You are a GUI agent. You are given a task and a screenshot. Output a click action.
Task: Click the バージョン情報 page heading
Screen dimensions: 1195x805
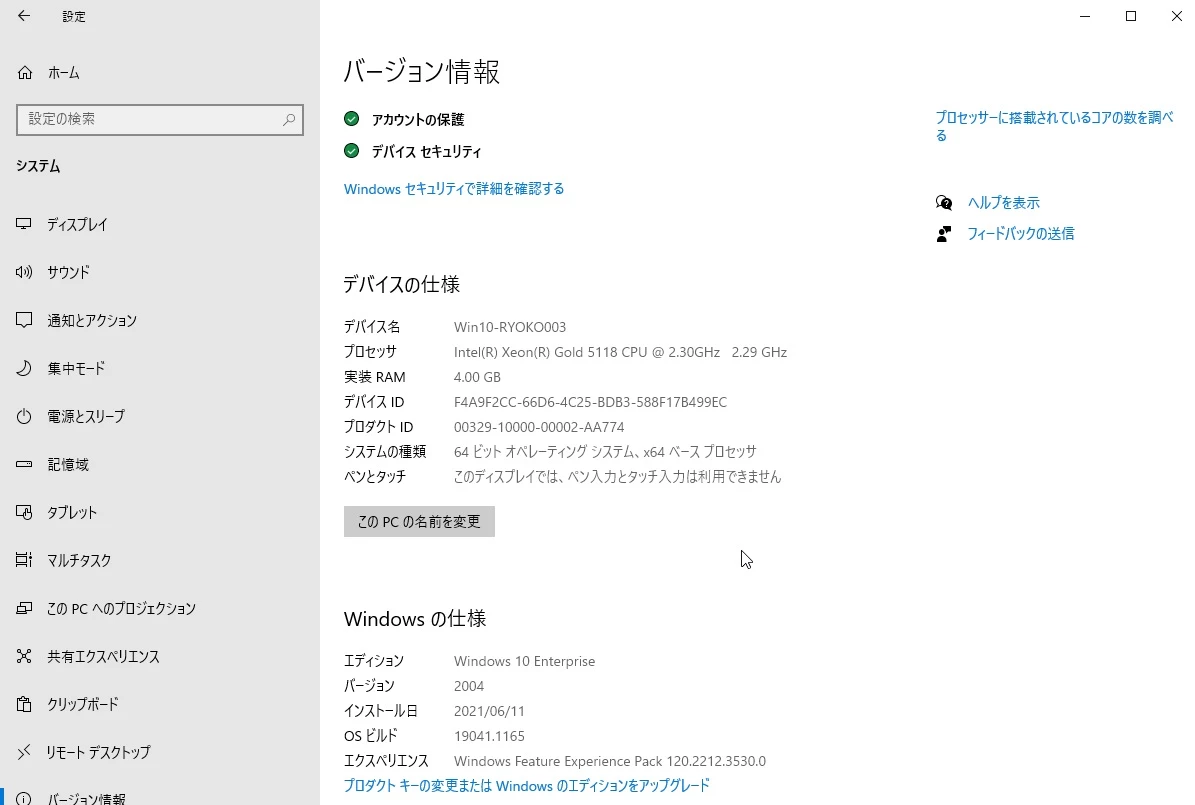coord(421,72)
